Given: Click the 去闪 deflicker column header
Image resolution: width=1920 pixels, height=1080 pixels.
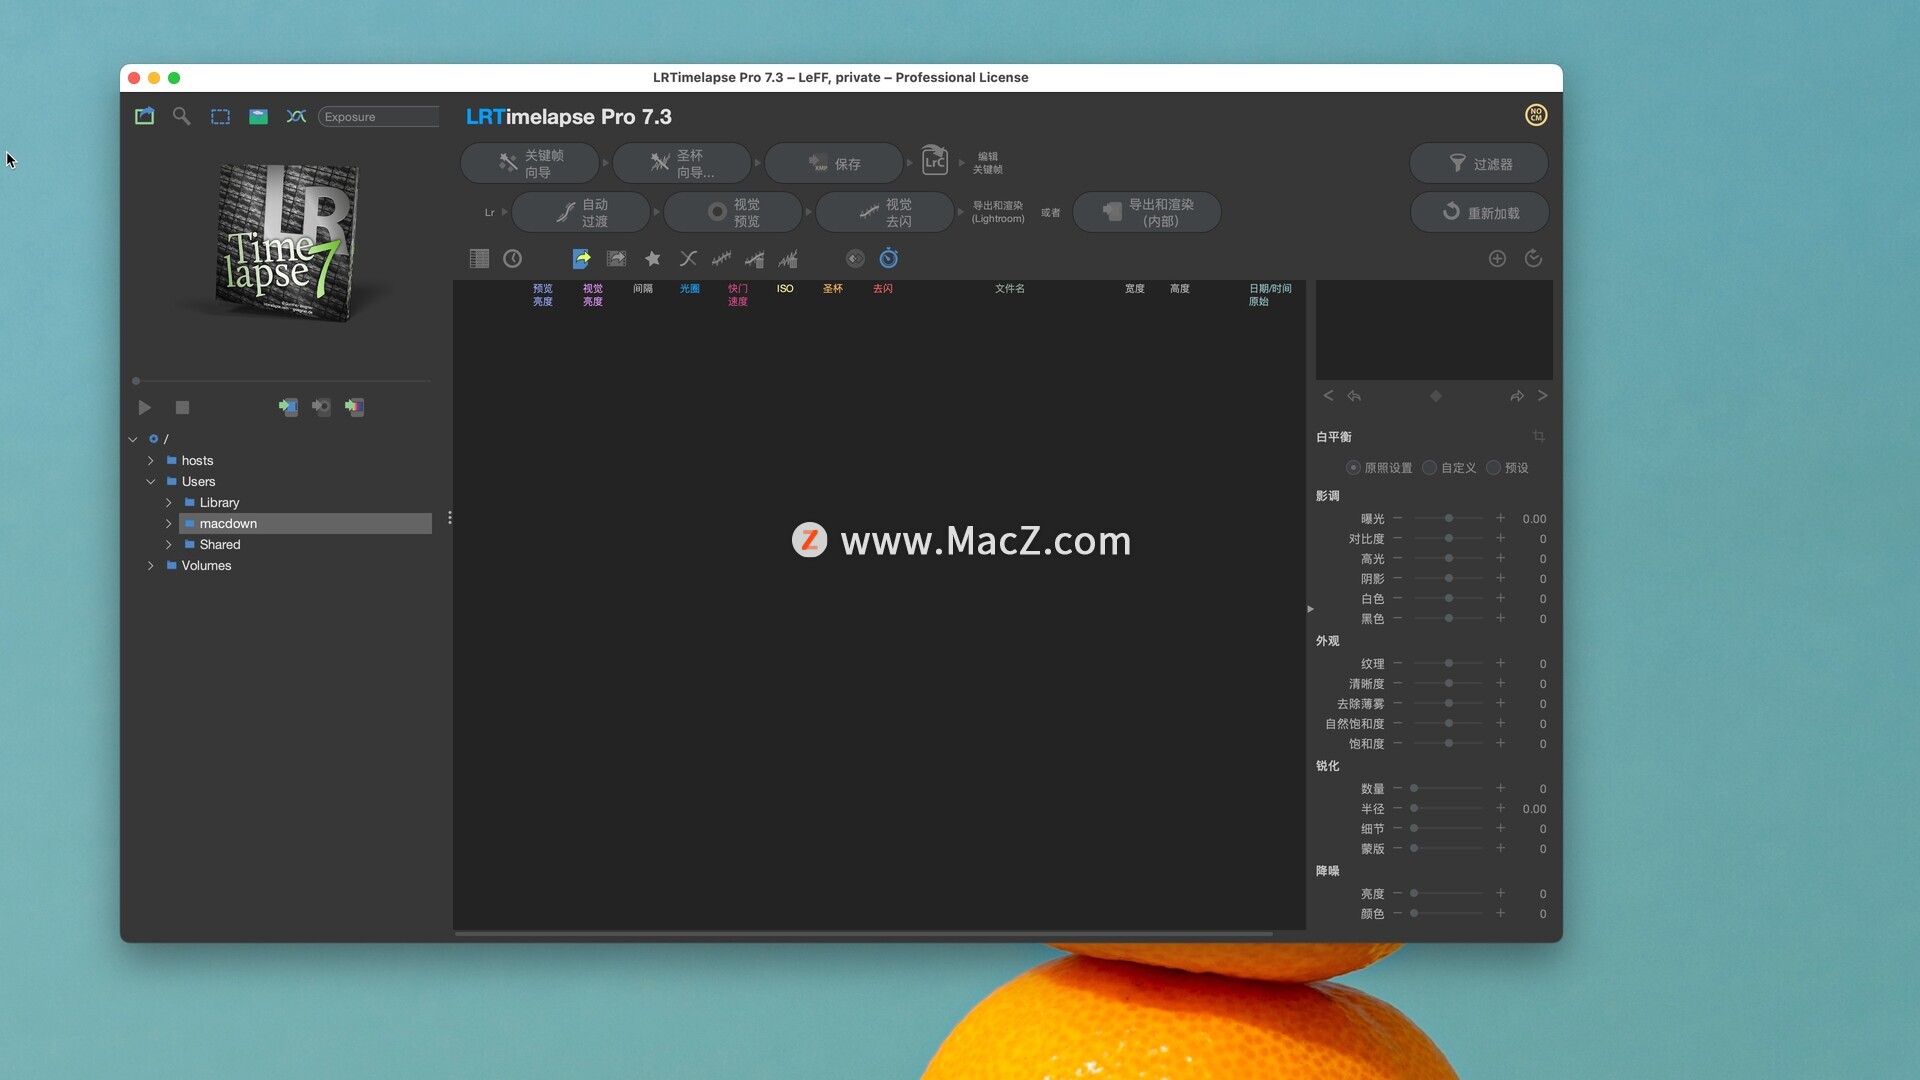Looking at the screenshot, I should pyautogui.click(x=882, y=288).
